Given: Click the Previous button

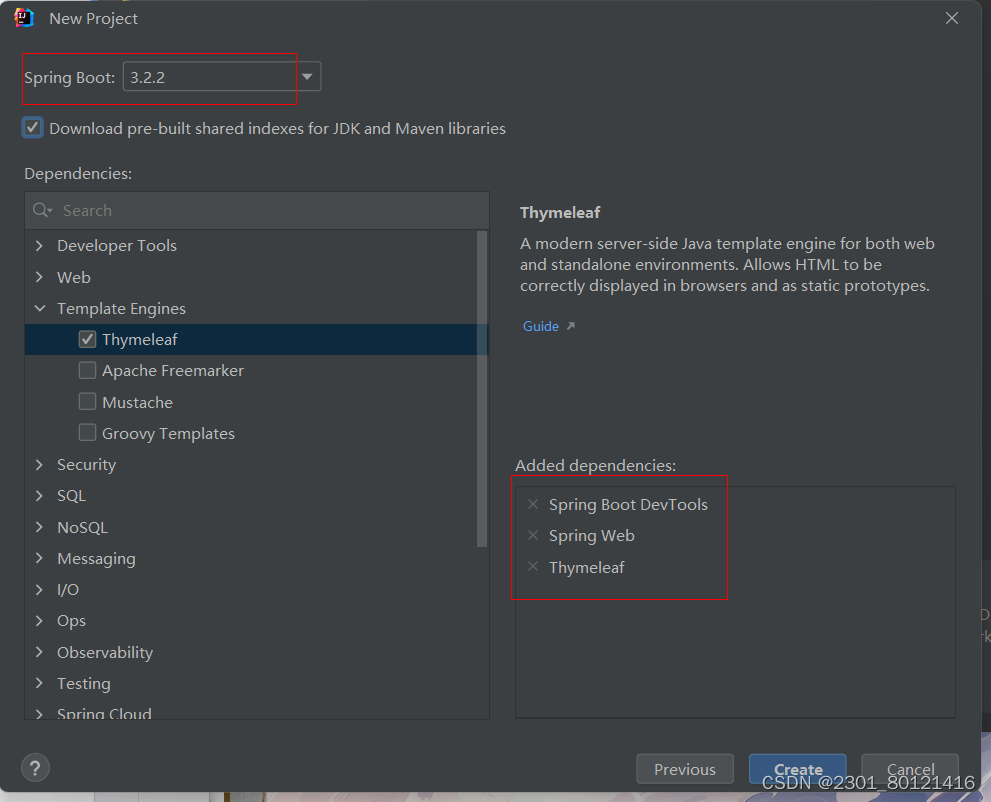Looking at the screenshot, I should point(684,769).
